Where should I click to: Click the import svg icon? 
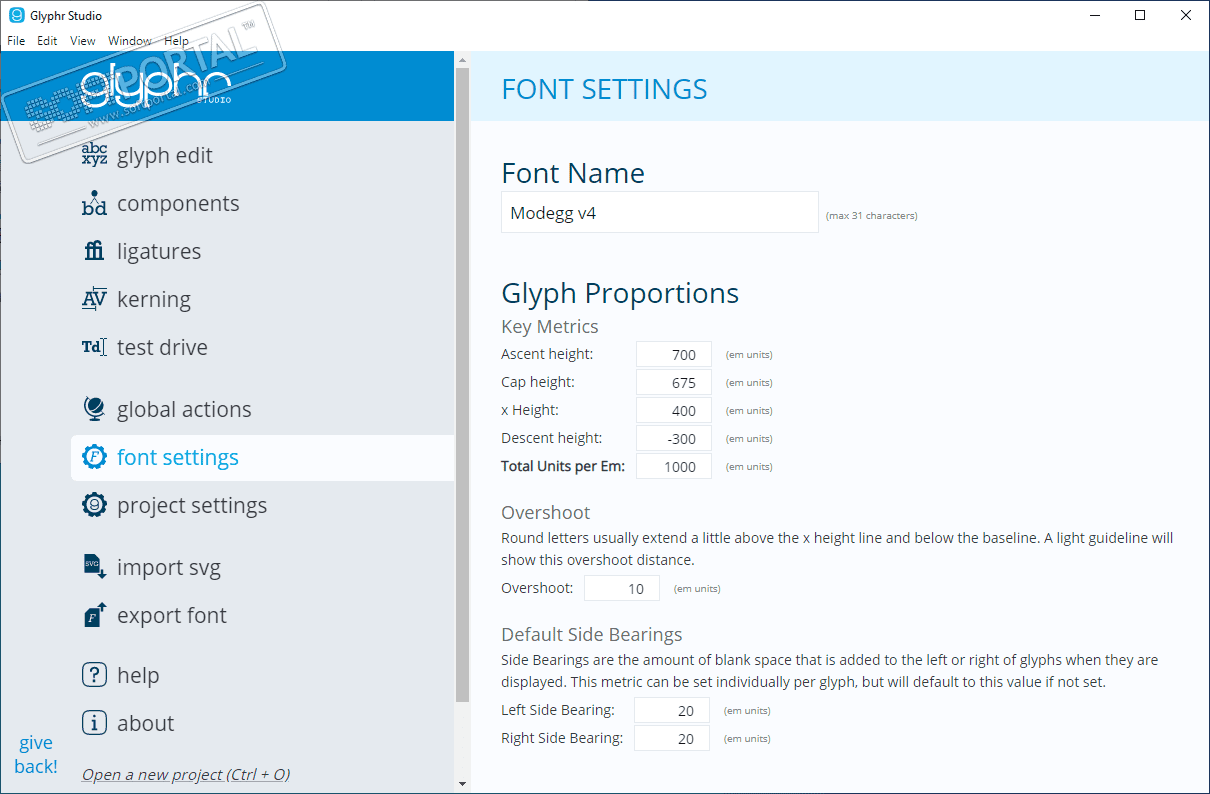pos(94,567)
